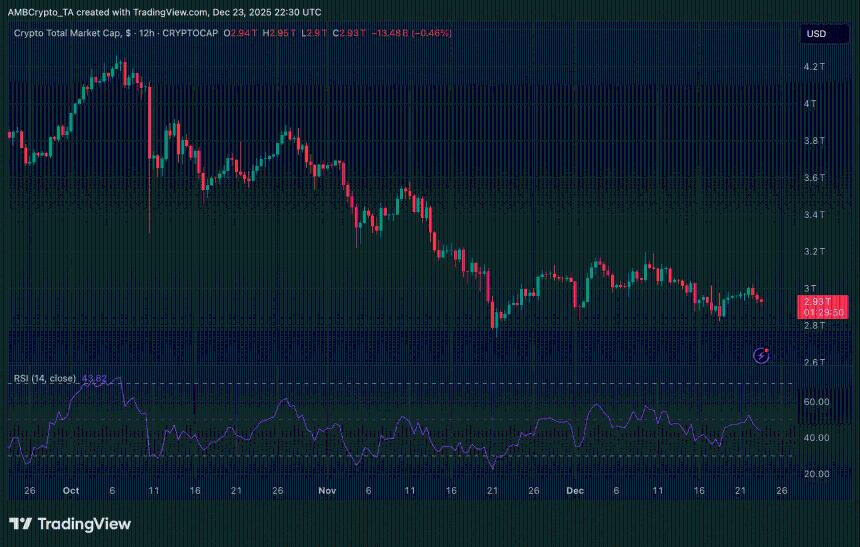
Task: Click the red 2.93 T current price label
Action: click(820, 301)
